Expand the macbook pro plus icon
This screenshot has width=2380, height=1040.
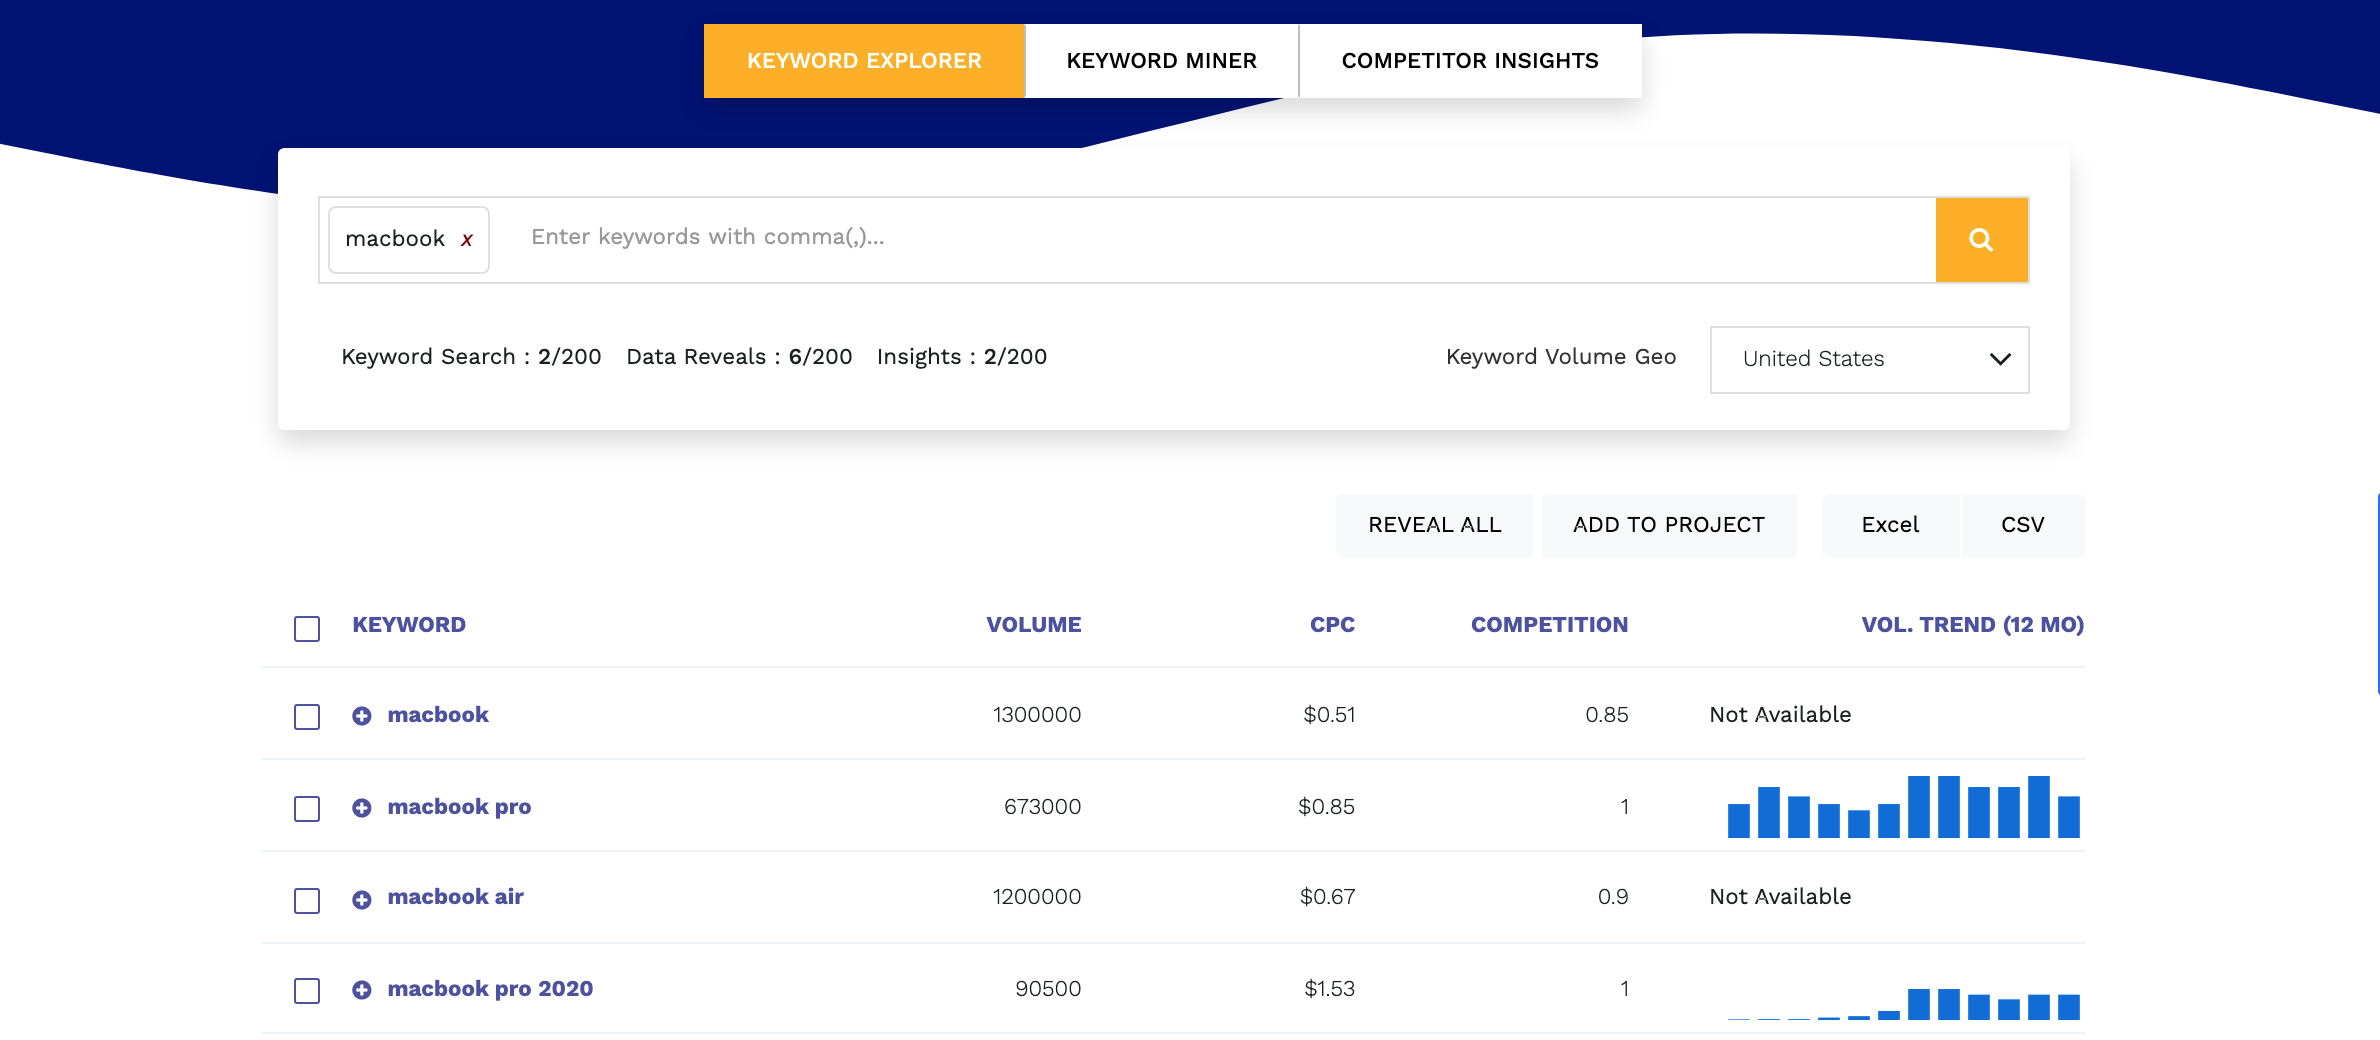point(362,808)
